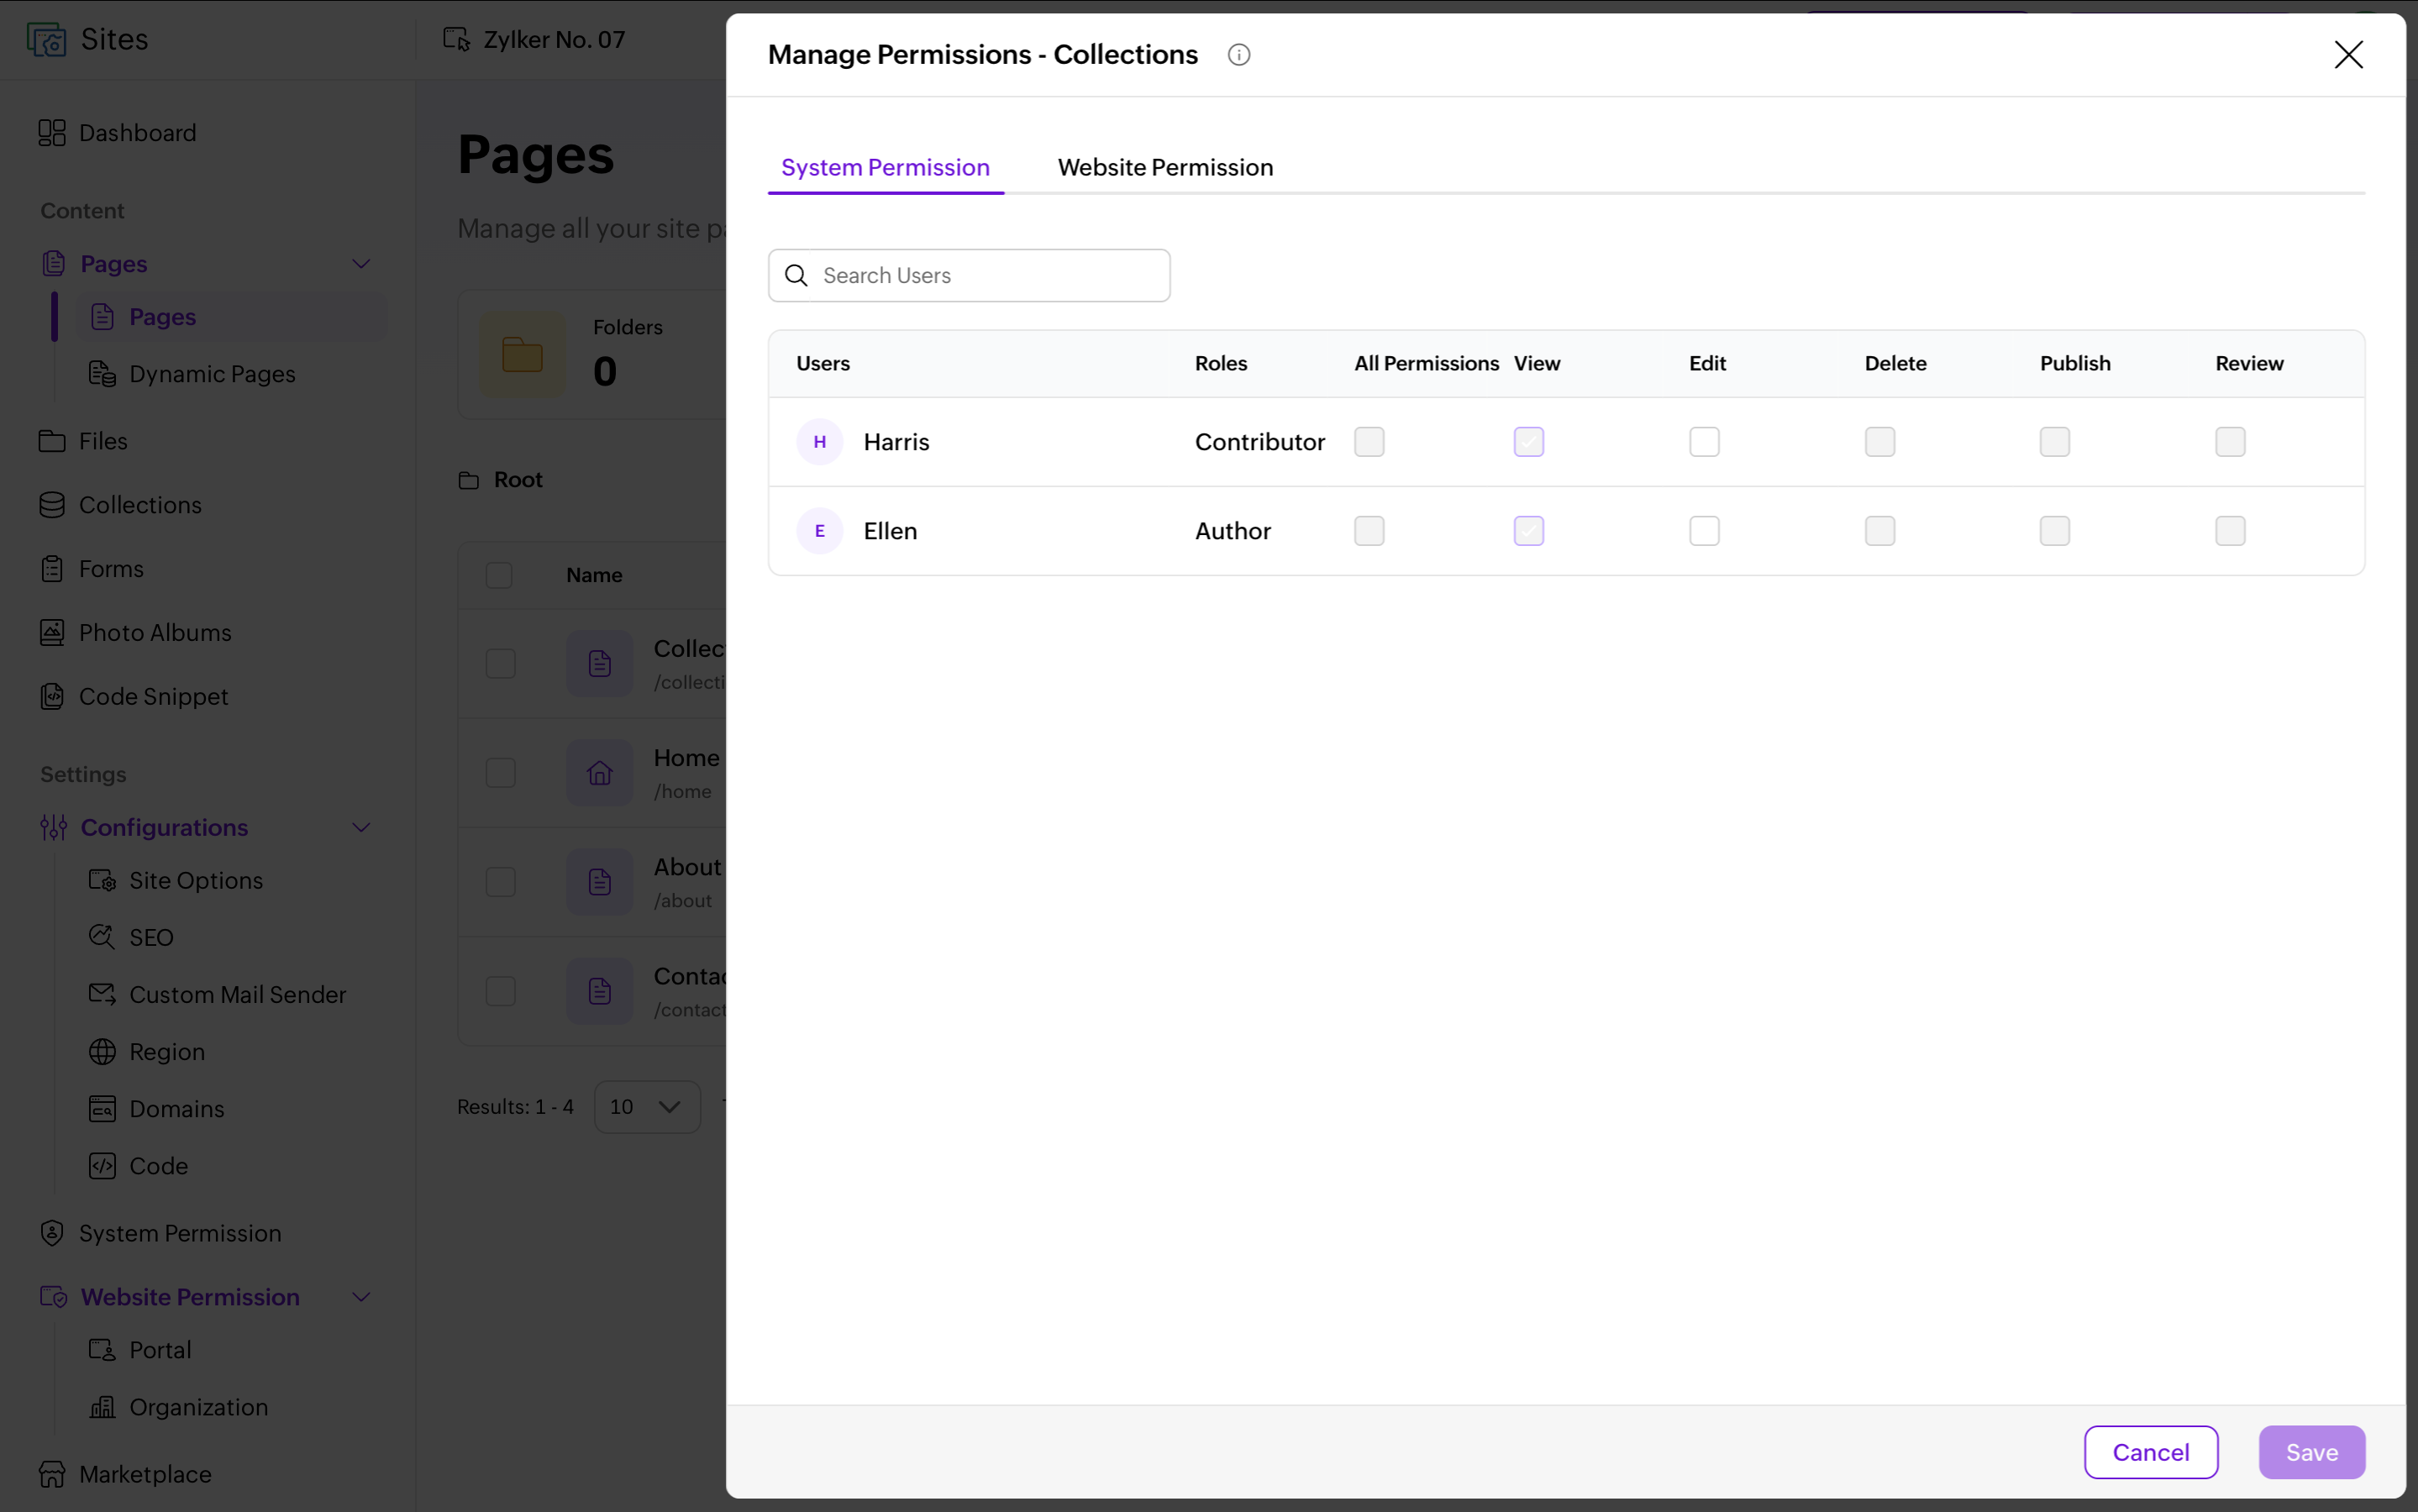Open Forms in the sidebar

pyautogui.click(x=92, y=569)
